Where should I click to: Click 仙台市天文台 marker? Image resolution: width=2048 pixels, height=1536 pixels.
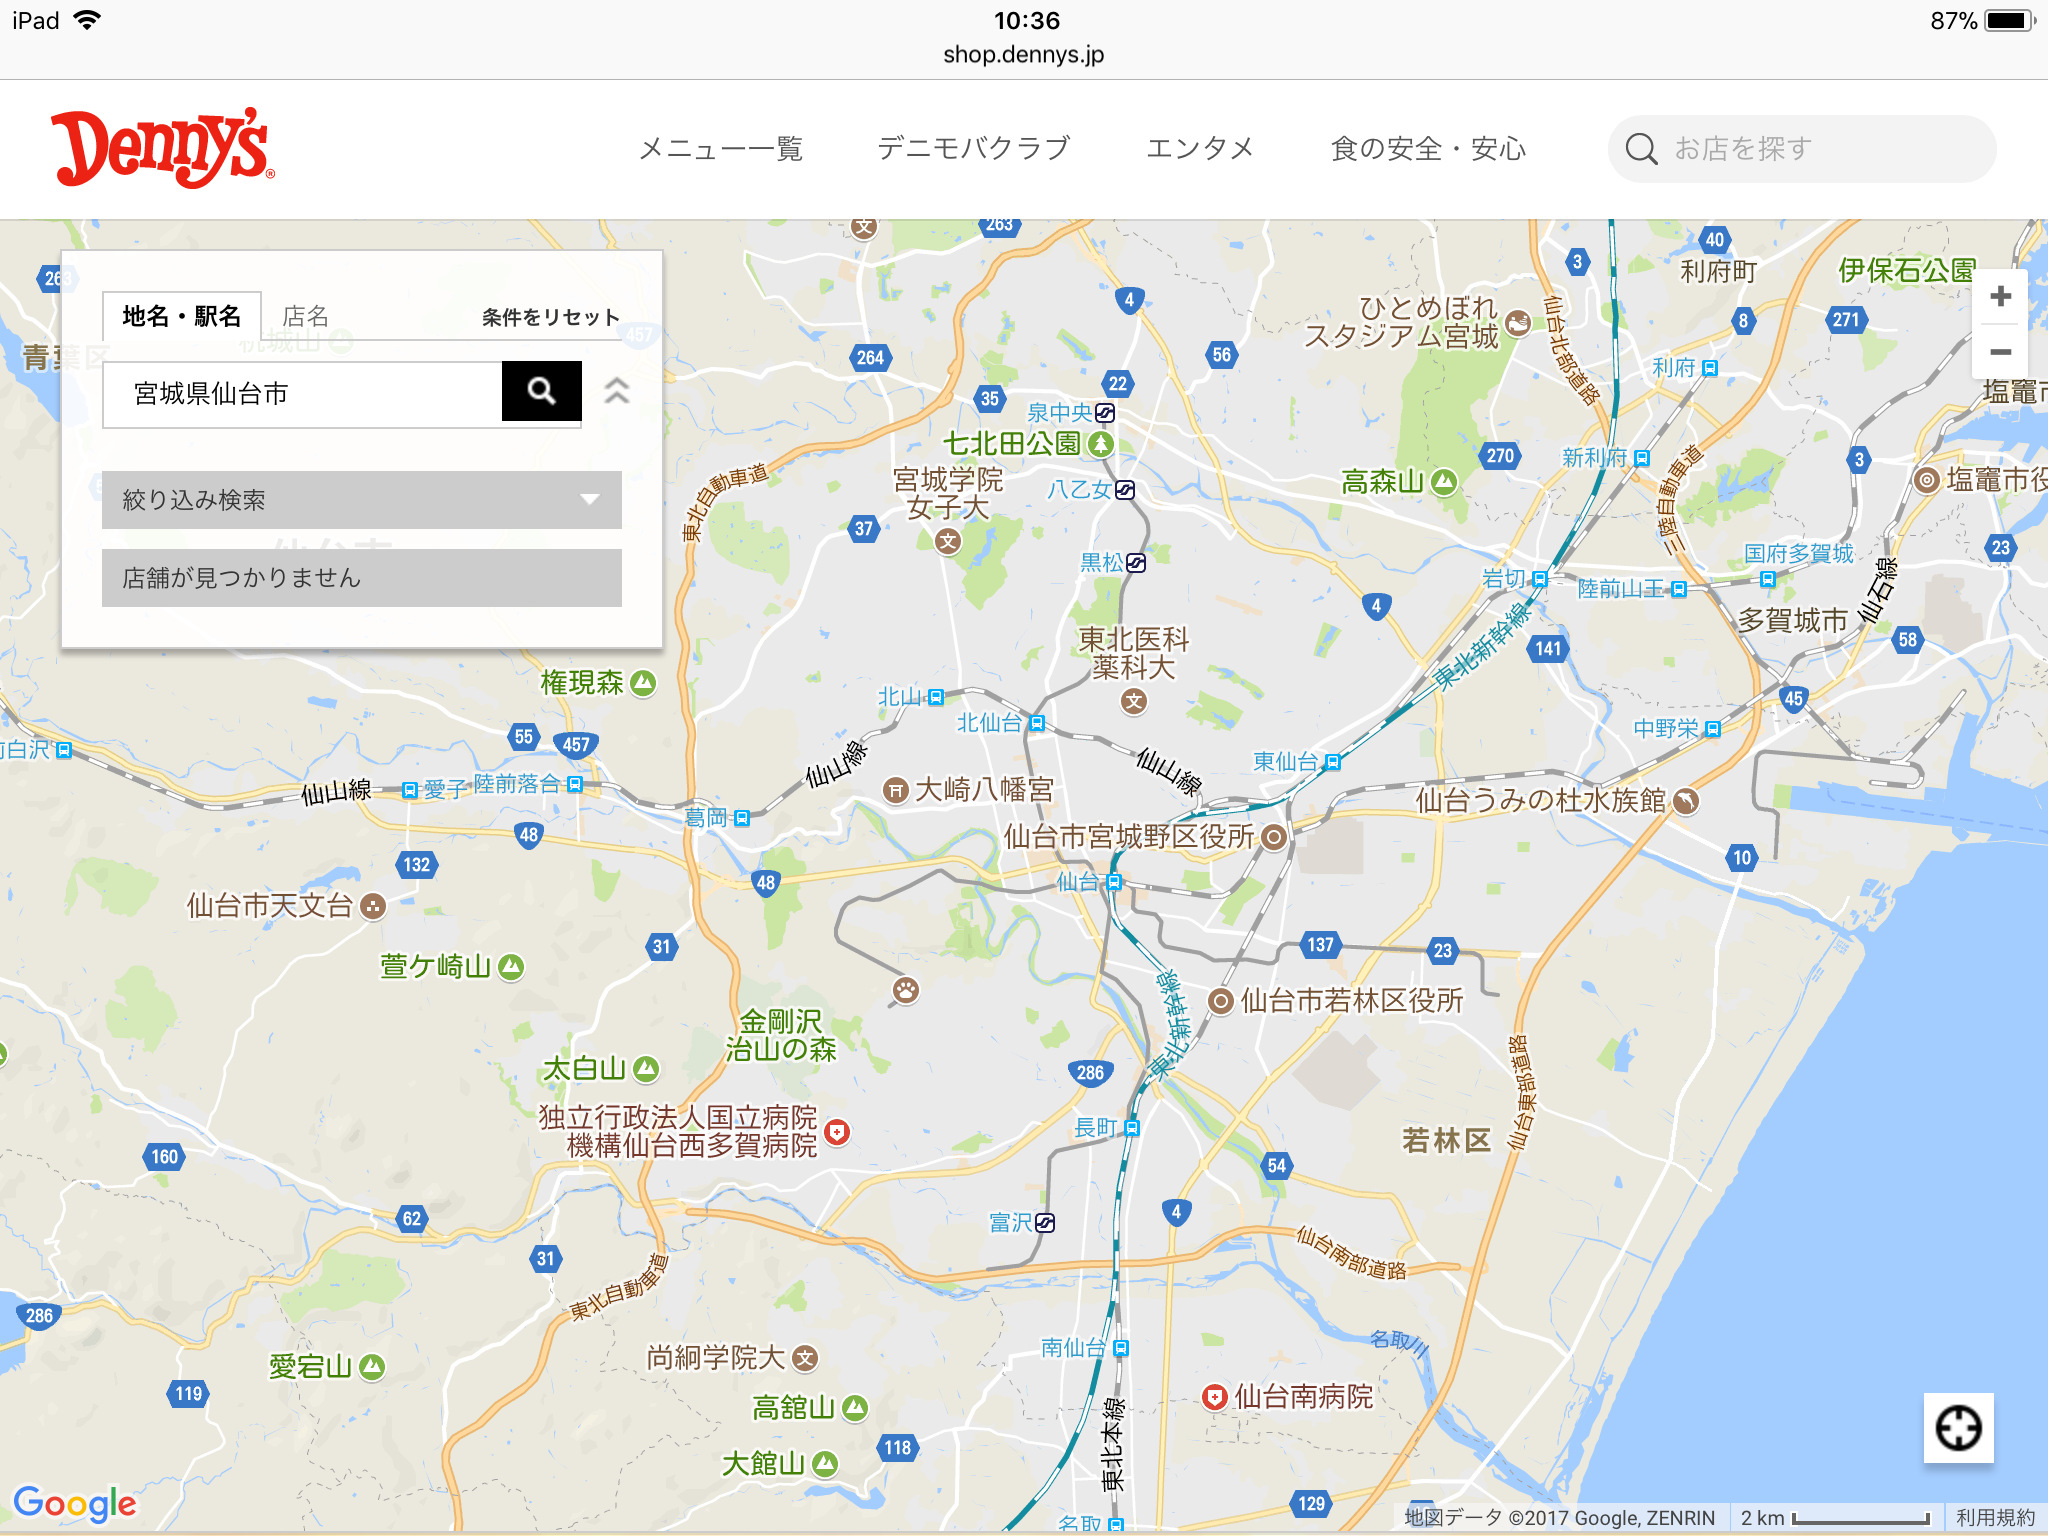coord(373,907)
